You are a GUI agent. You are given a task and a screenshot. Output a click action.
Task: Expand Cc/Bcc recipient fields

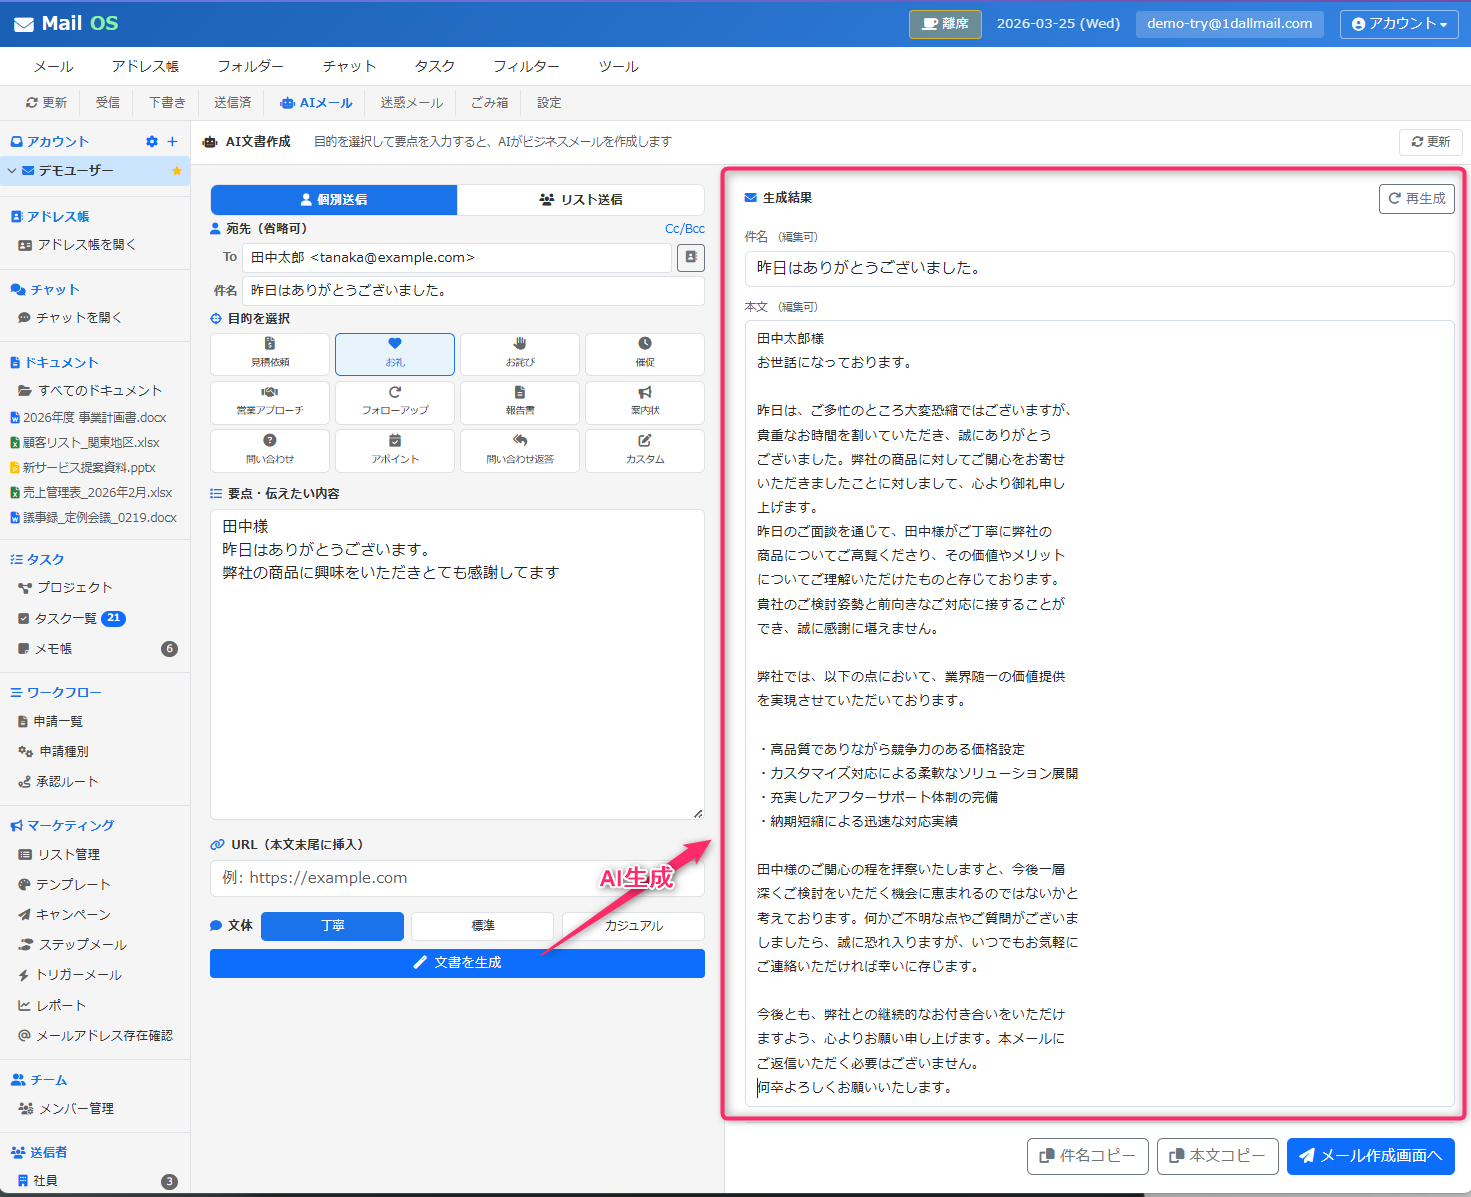pos(684,229)
